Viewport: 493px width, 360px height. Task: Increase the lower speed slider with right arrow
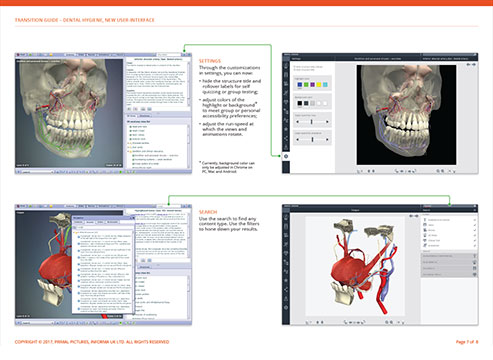327,139
